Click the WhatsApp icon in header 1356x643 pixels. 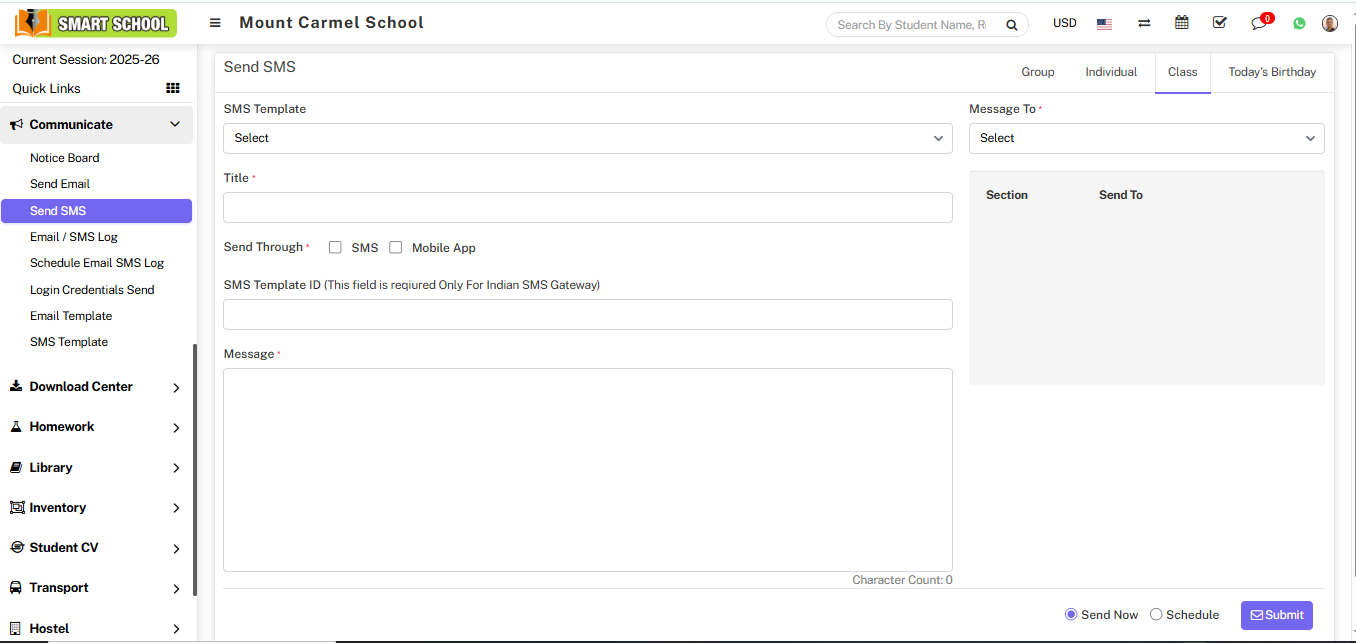[1299, 23]
